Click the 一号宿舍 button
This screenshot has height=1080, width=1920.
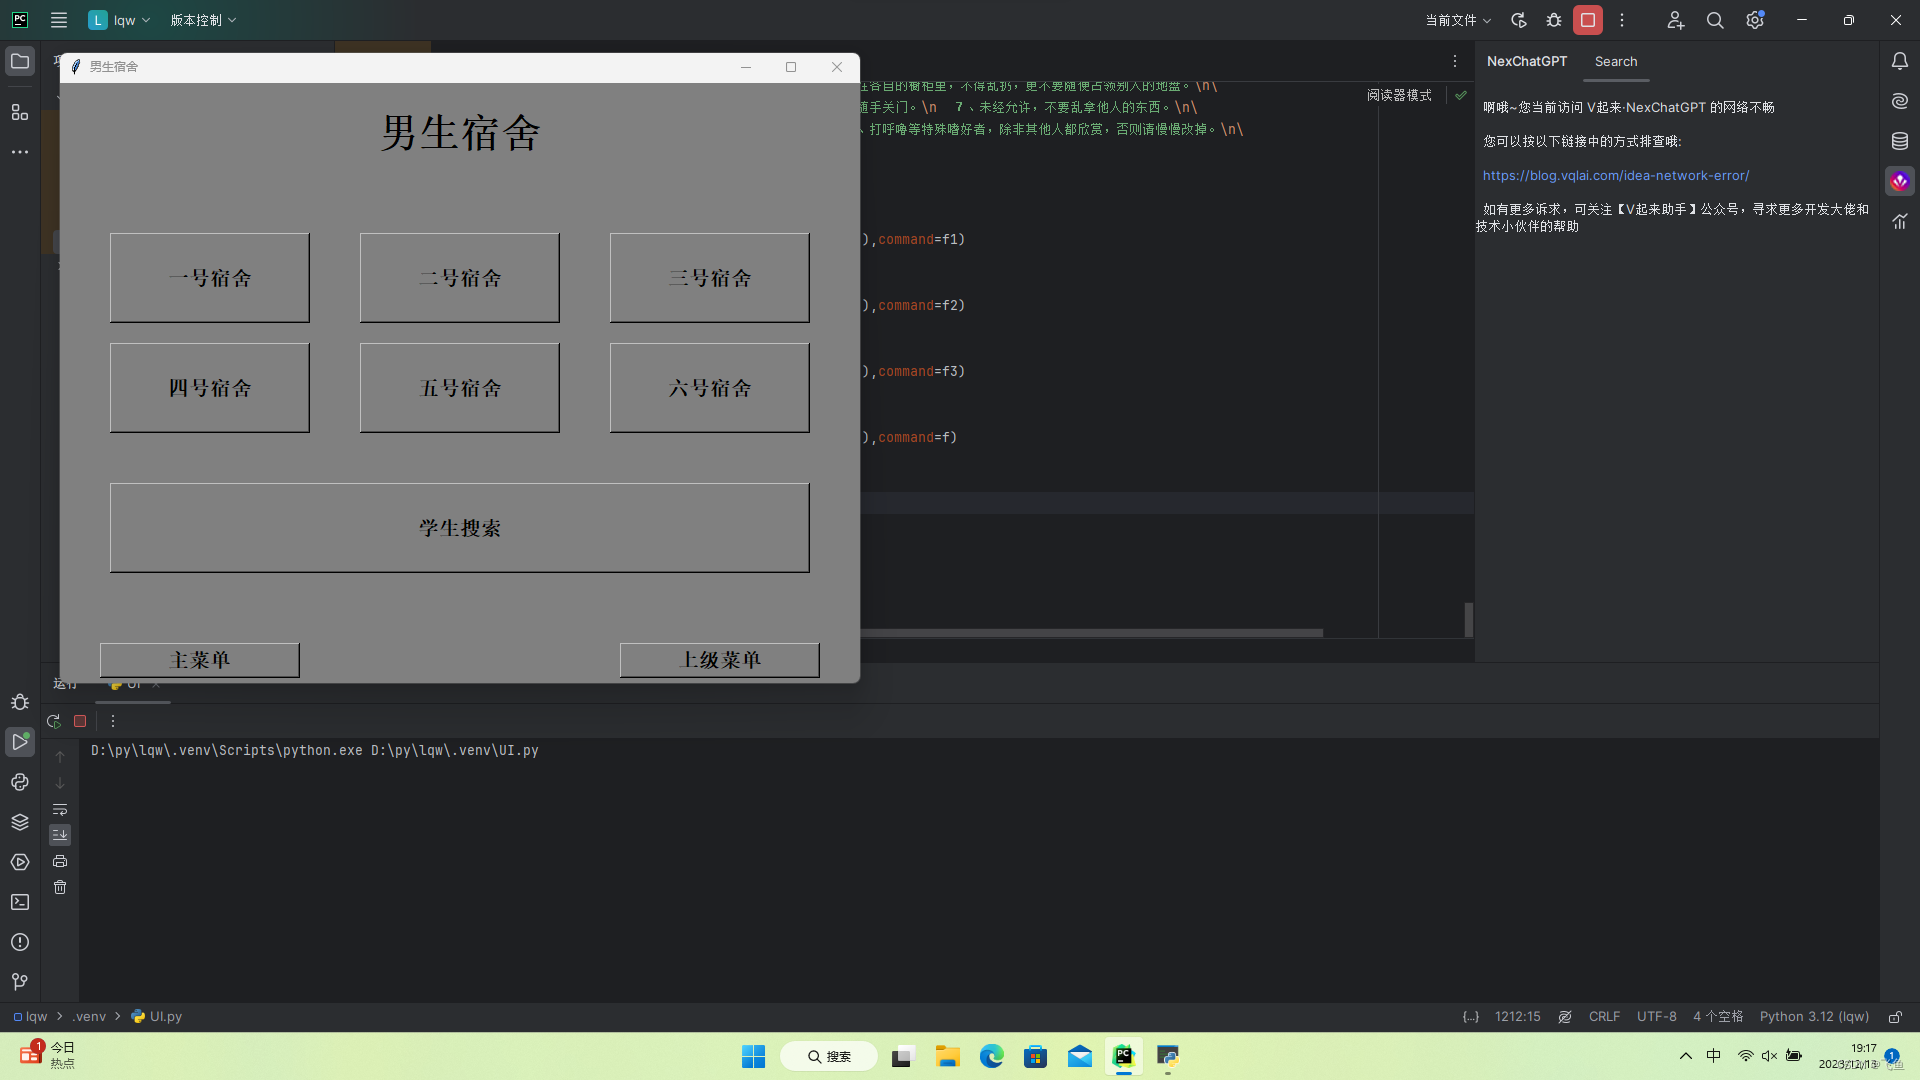click(x=210, y=278)
